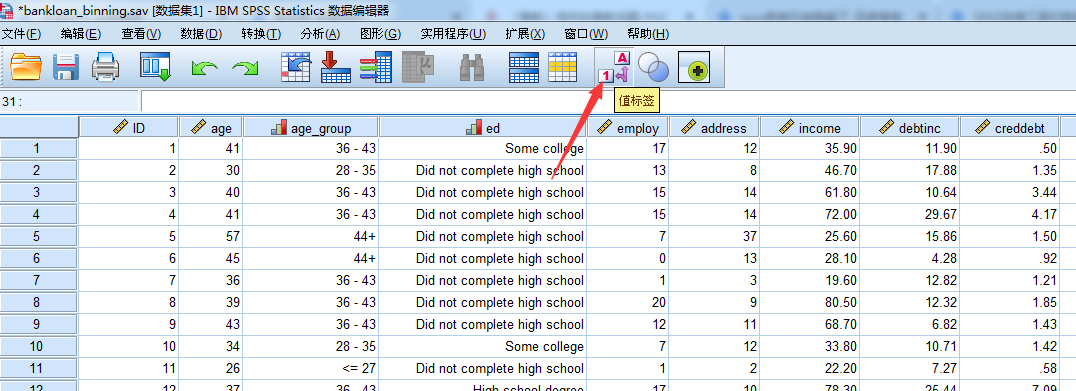Screen dimensions: 1076x391
Task: Select the income column header
Action: click(810, 128)
